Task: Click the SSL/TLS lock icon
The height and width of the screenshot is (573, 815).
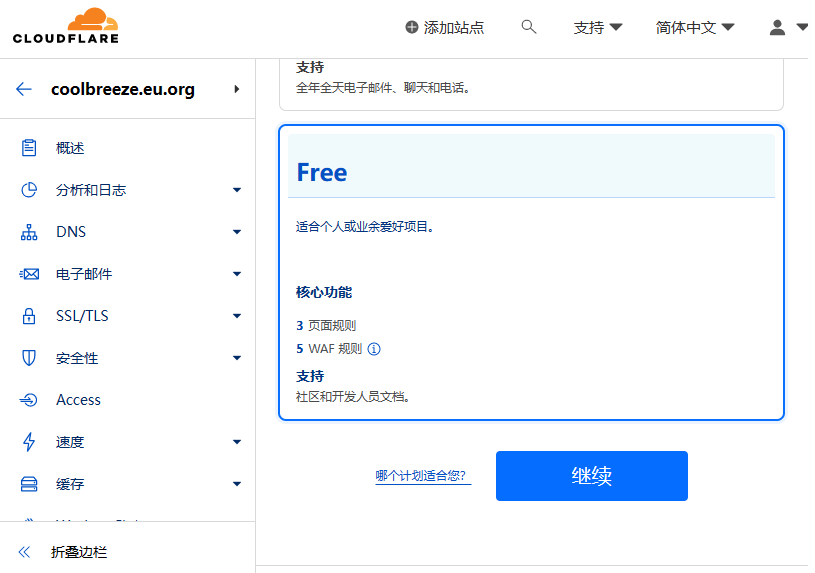Action: click(x=29, y=316)
